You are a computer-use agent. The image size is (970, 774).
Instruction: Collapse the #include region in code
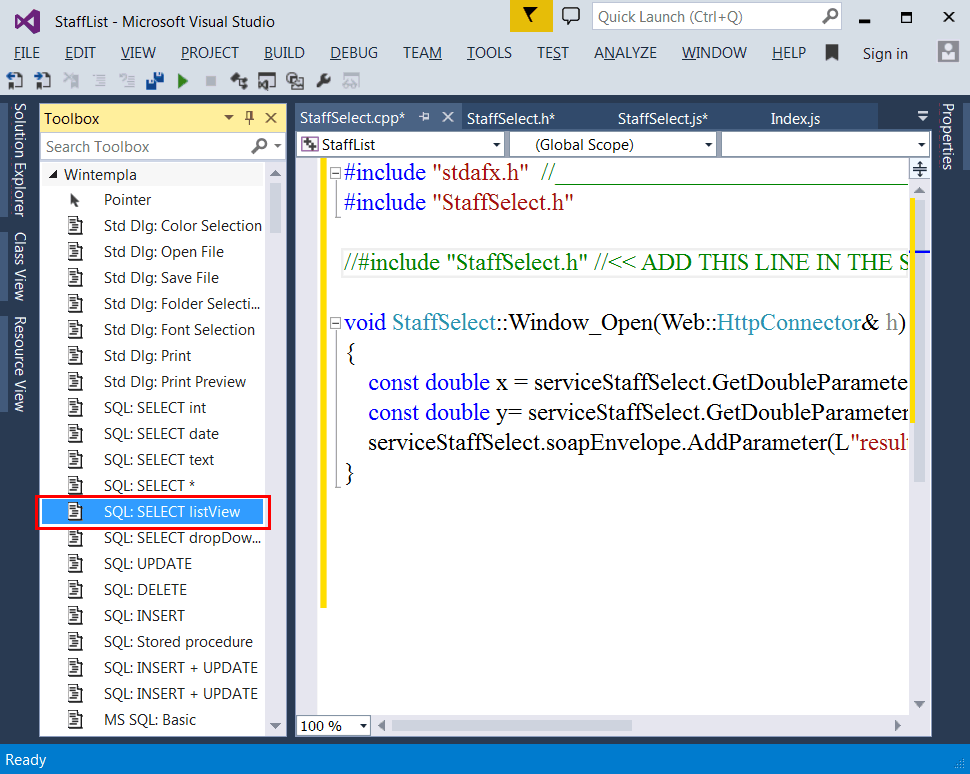tap(335, 173)
